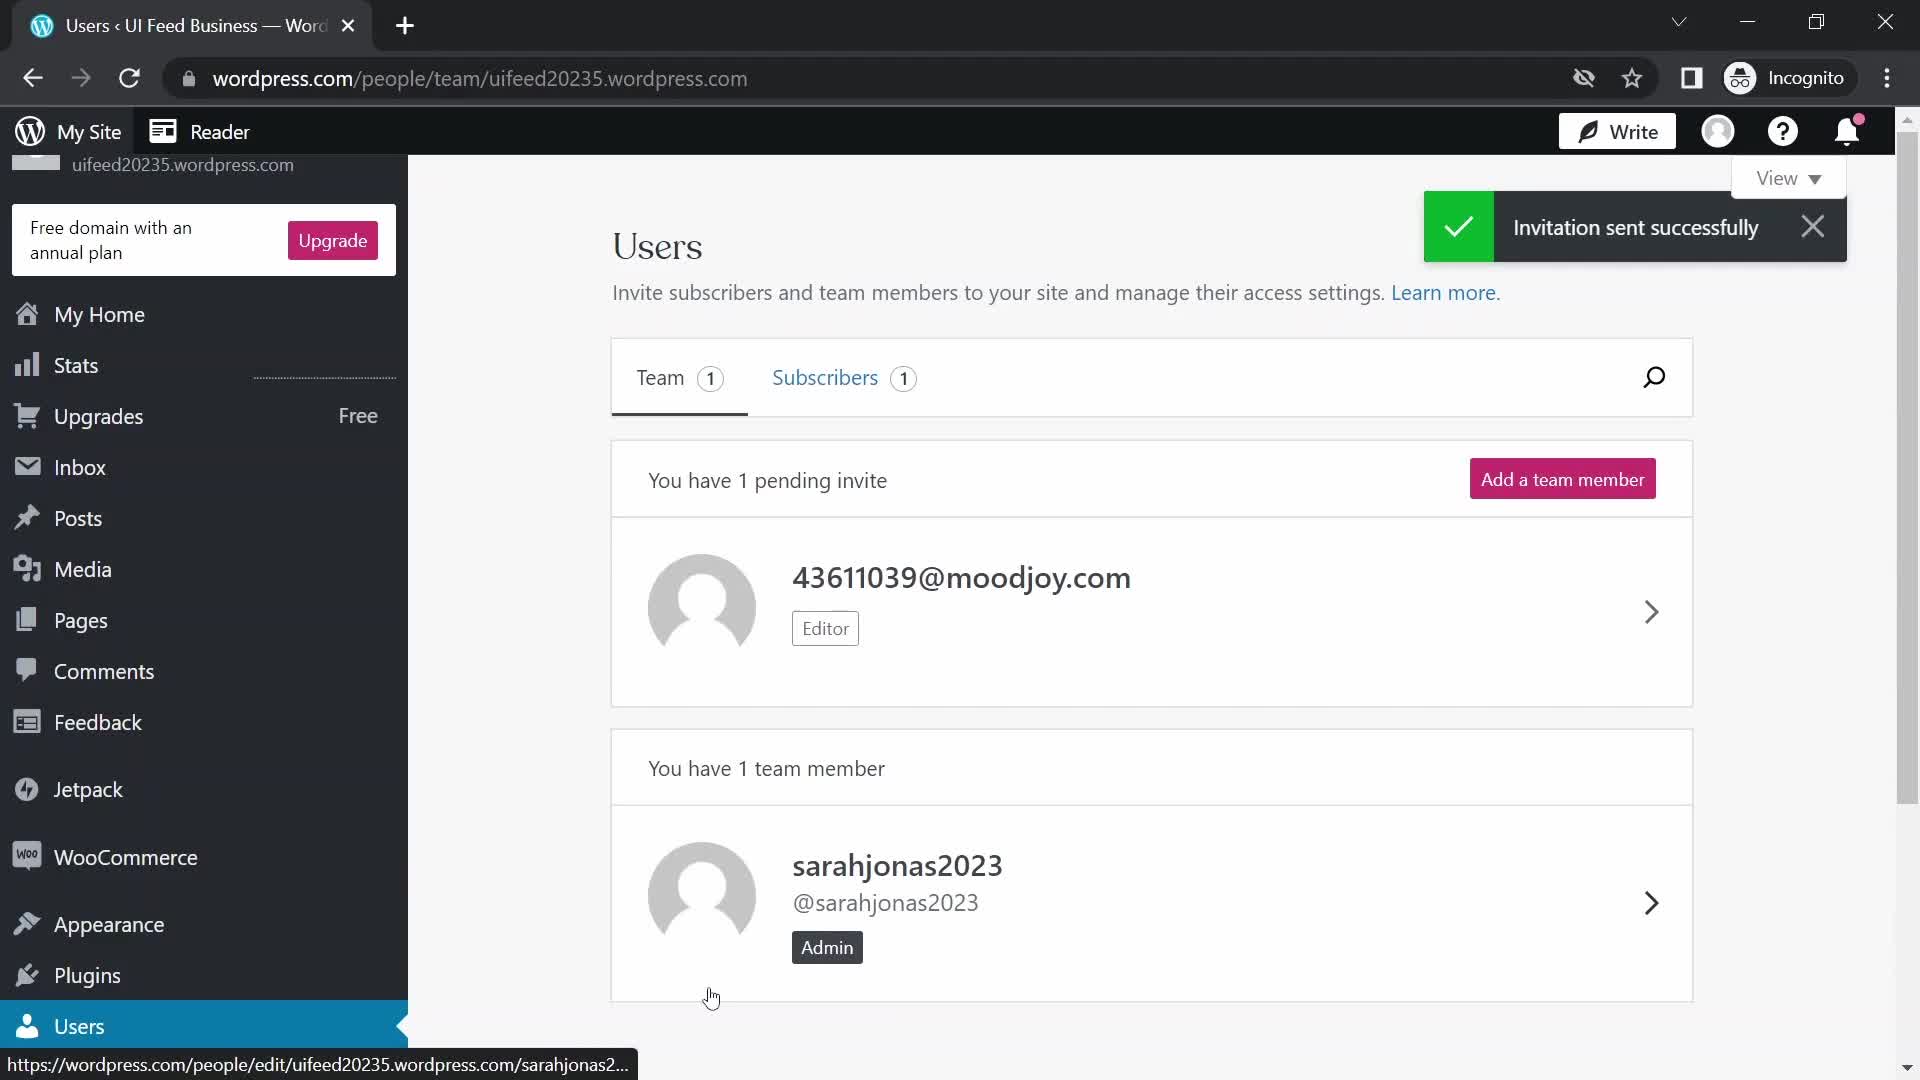This screenshot has height=1080, width=1920.
Task: Click Add a team member
Action: pos(1562,479)
